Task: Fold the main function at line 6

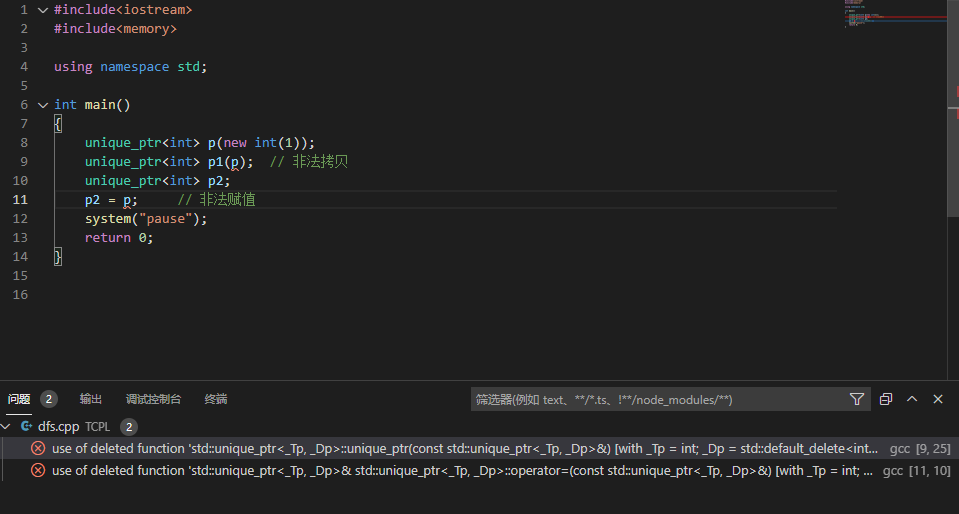Action: 43,105
